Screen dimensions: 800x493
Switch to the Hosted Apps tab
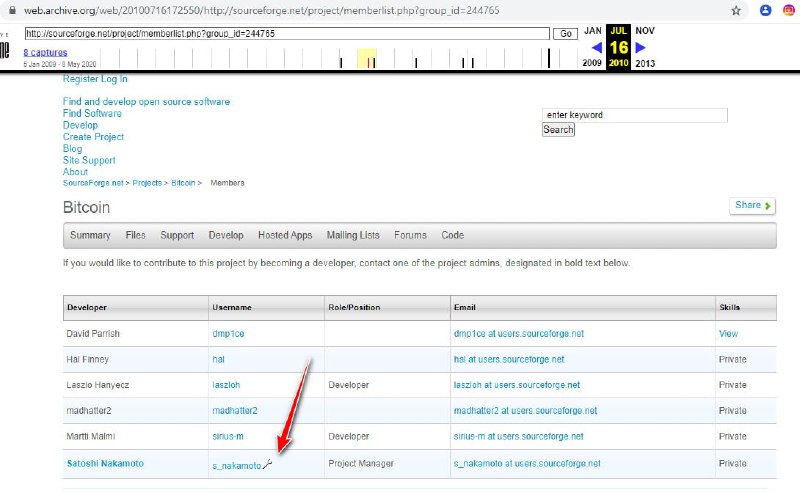tap(285, 235)
